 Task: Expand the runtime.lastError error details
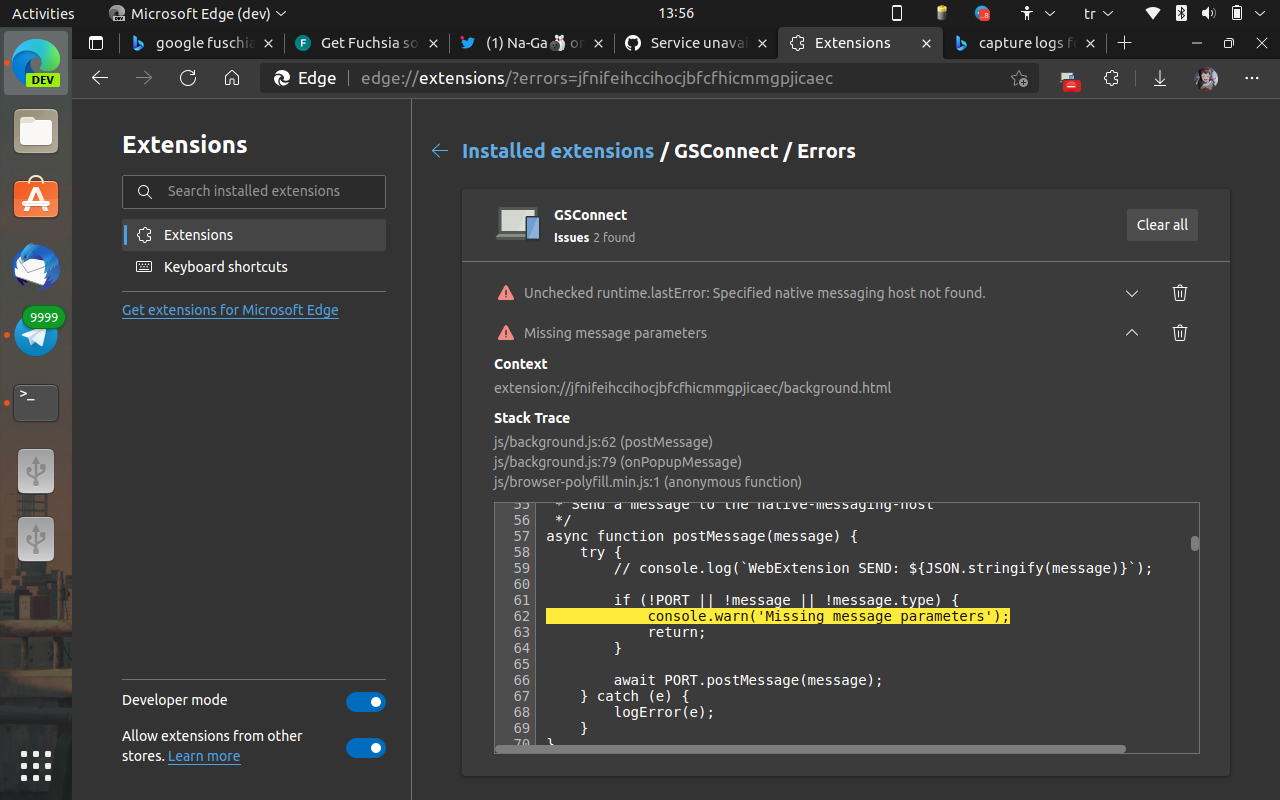point(1132,293)
